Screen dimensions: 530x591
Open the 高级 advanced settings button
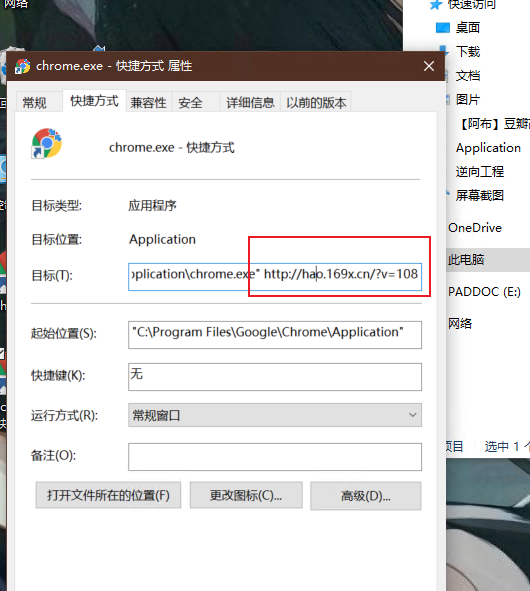[x=366, y=496]
